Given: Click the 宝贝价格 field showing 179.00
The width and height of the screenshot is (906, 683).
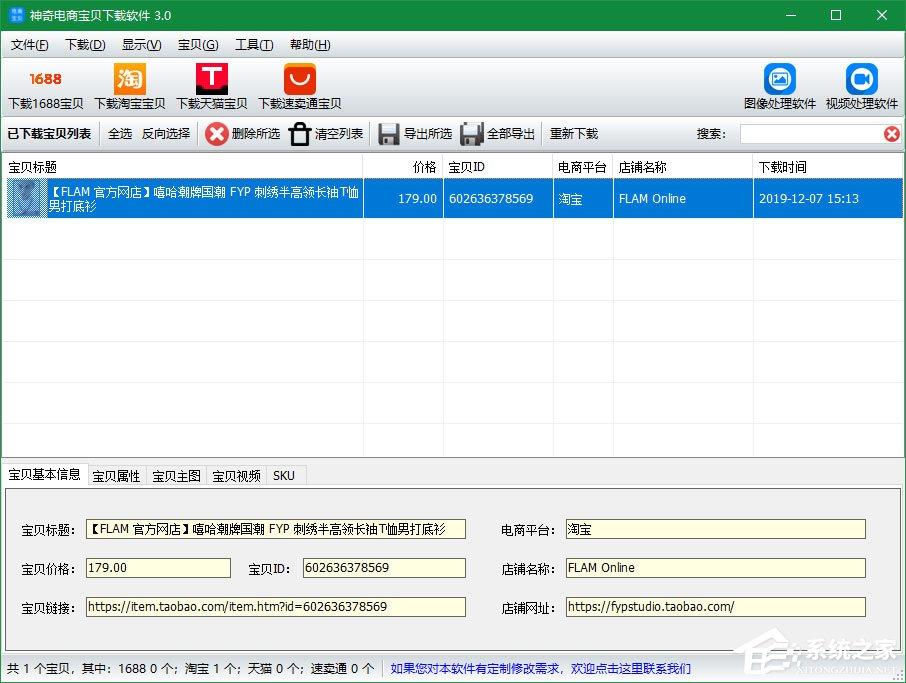Looking at the screenshot, I should pyautogui.click(x=158, y=568).
